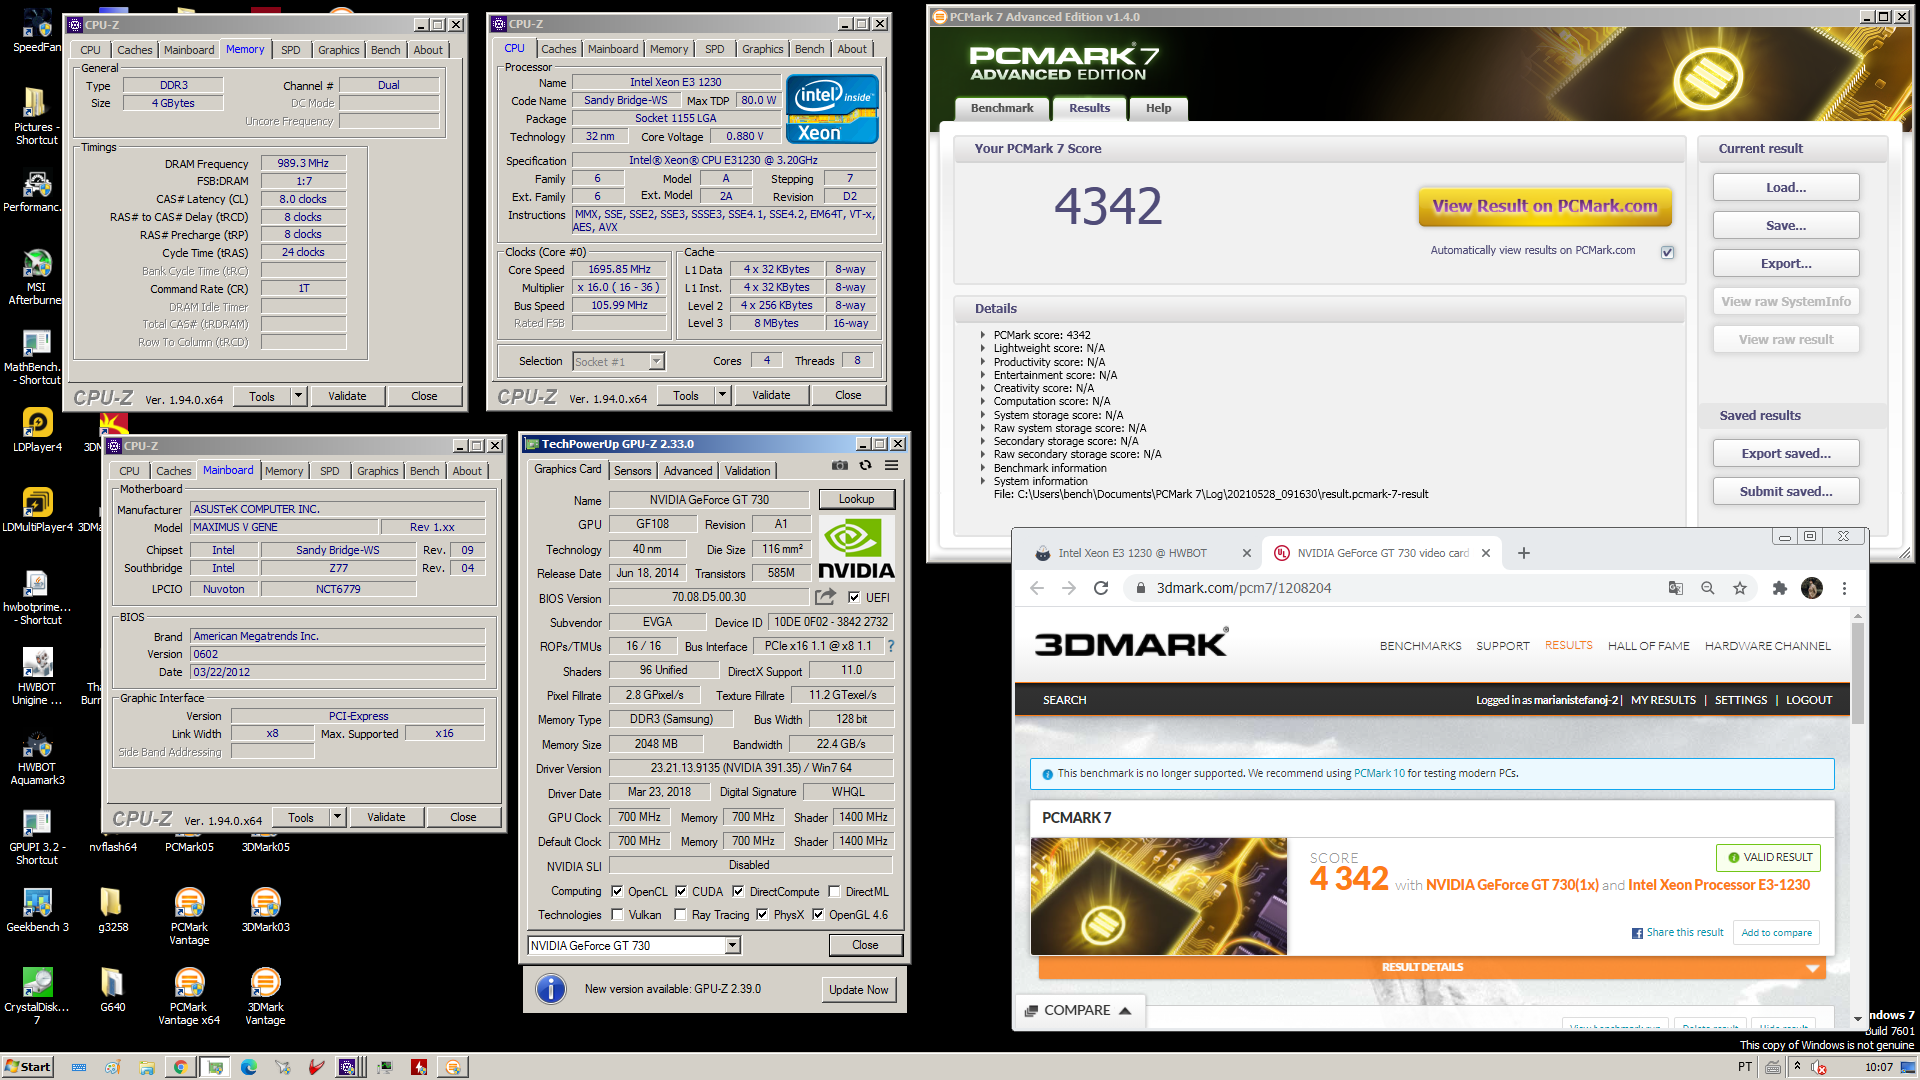
Task: Take a GPU-Z screenshot with the camera icon
Action: tap(840, 465)
